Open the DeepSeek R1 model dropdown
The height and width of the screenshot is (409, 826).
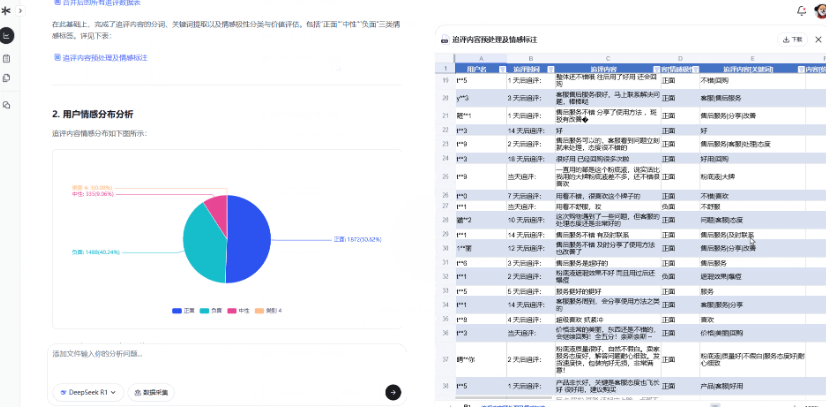pyautogui.click(x=88, y=392)
